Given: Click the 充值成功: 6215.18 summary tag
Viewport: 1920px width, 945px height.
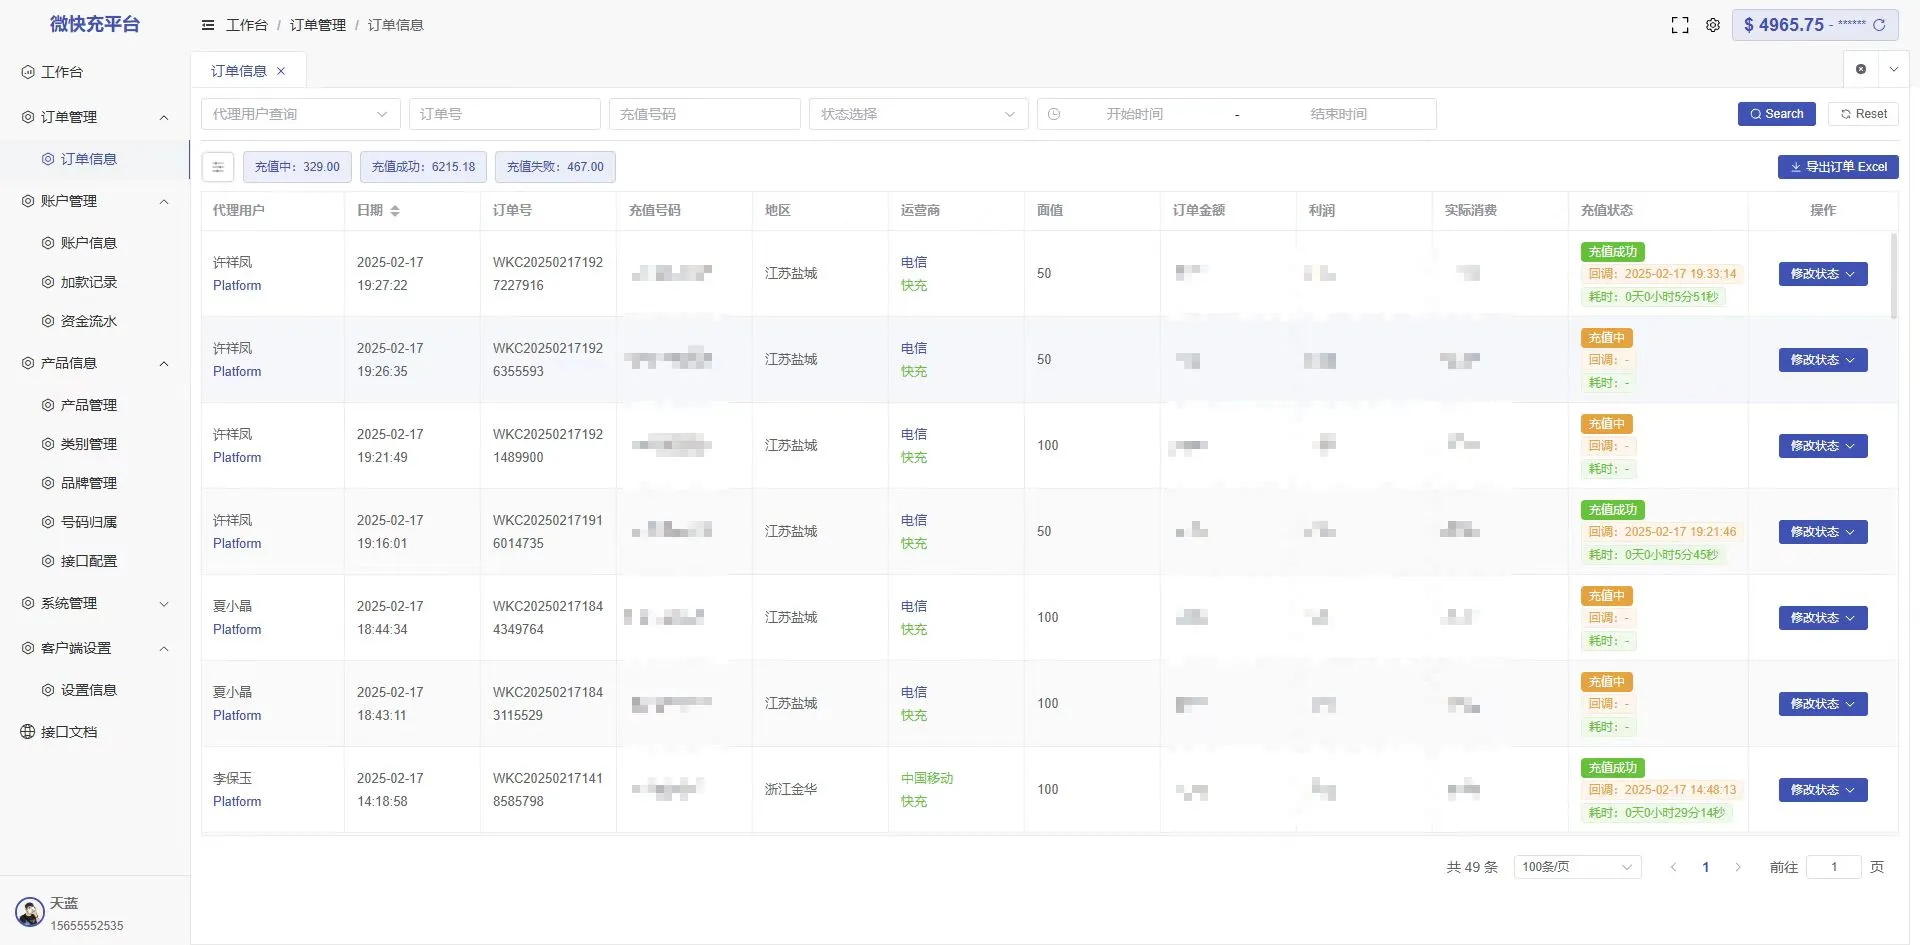Looking at the screenshot, I should click(423, 167).
